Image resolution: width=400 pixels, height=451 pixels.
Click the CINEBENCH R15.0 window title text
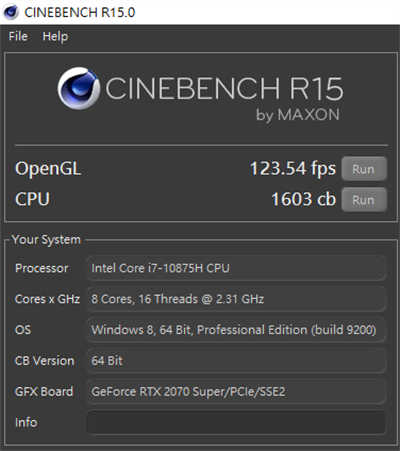[80, 12]
